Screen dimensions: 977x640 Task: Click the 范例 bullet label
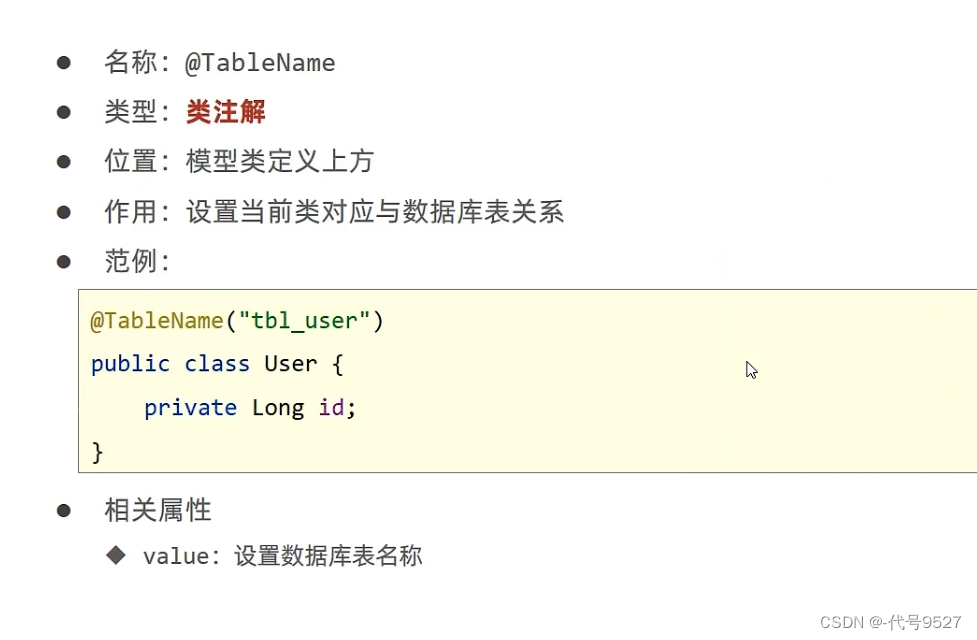coord(130,261)
